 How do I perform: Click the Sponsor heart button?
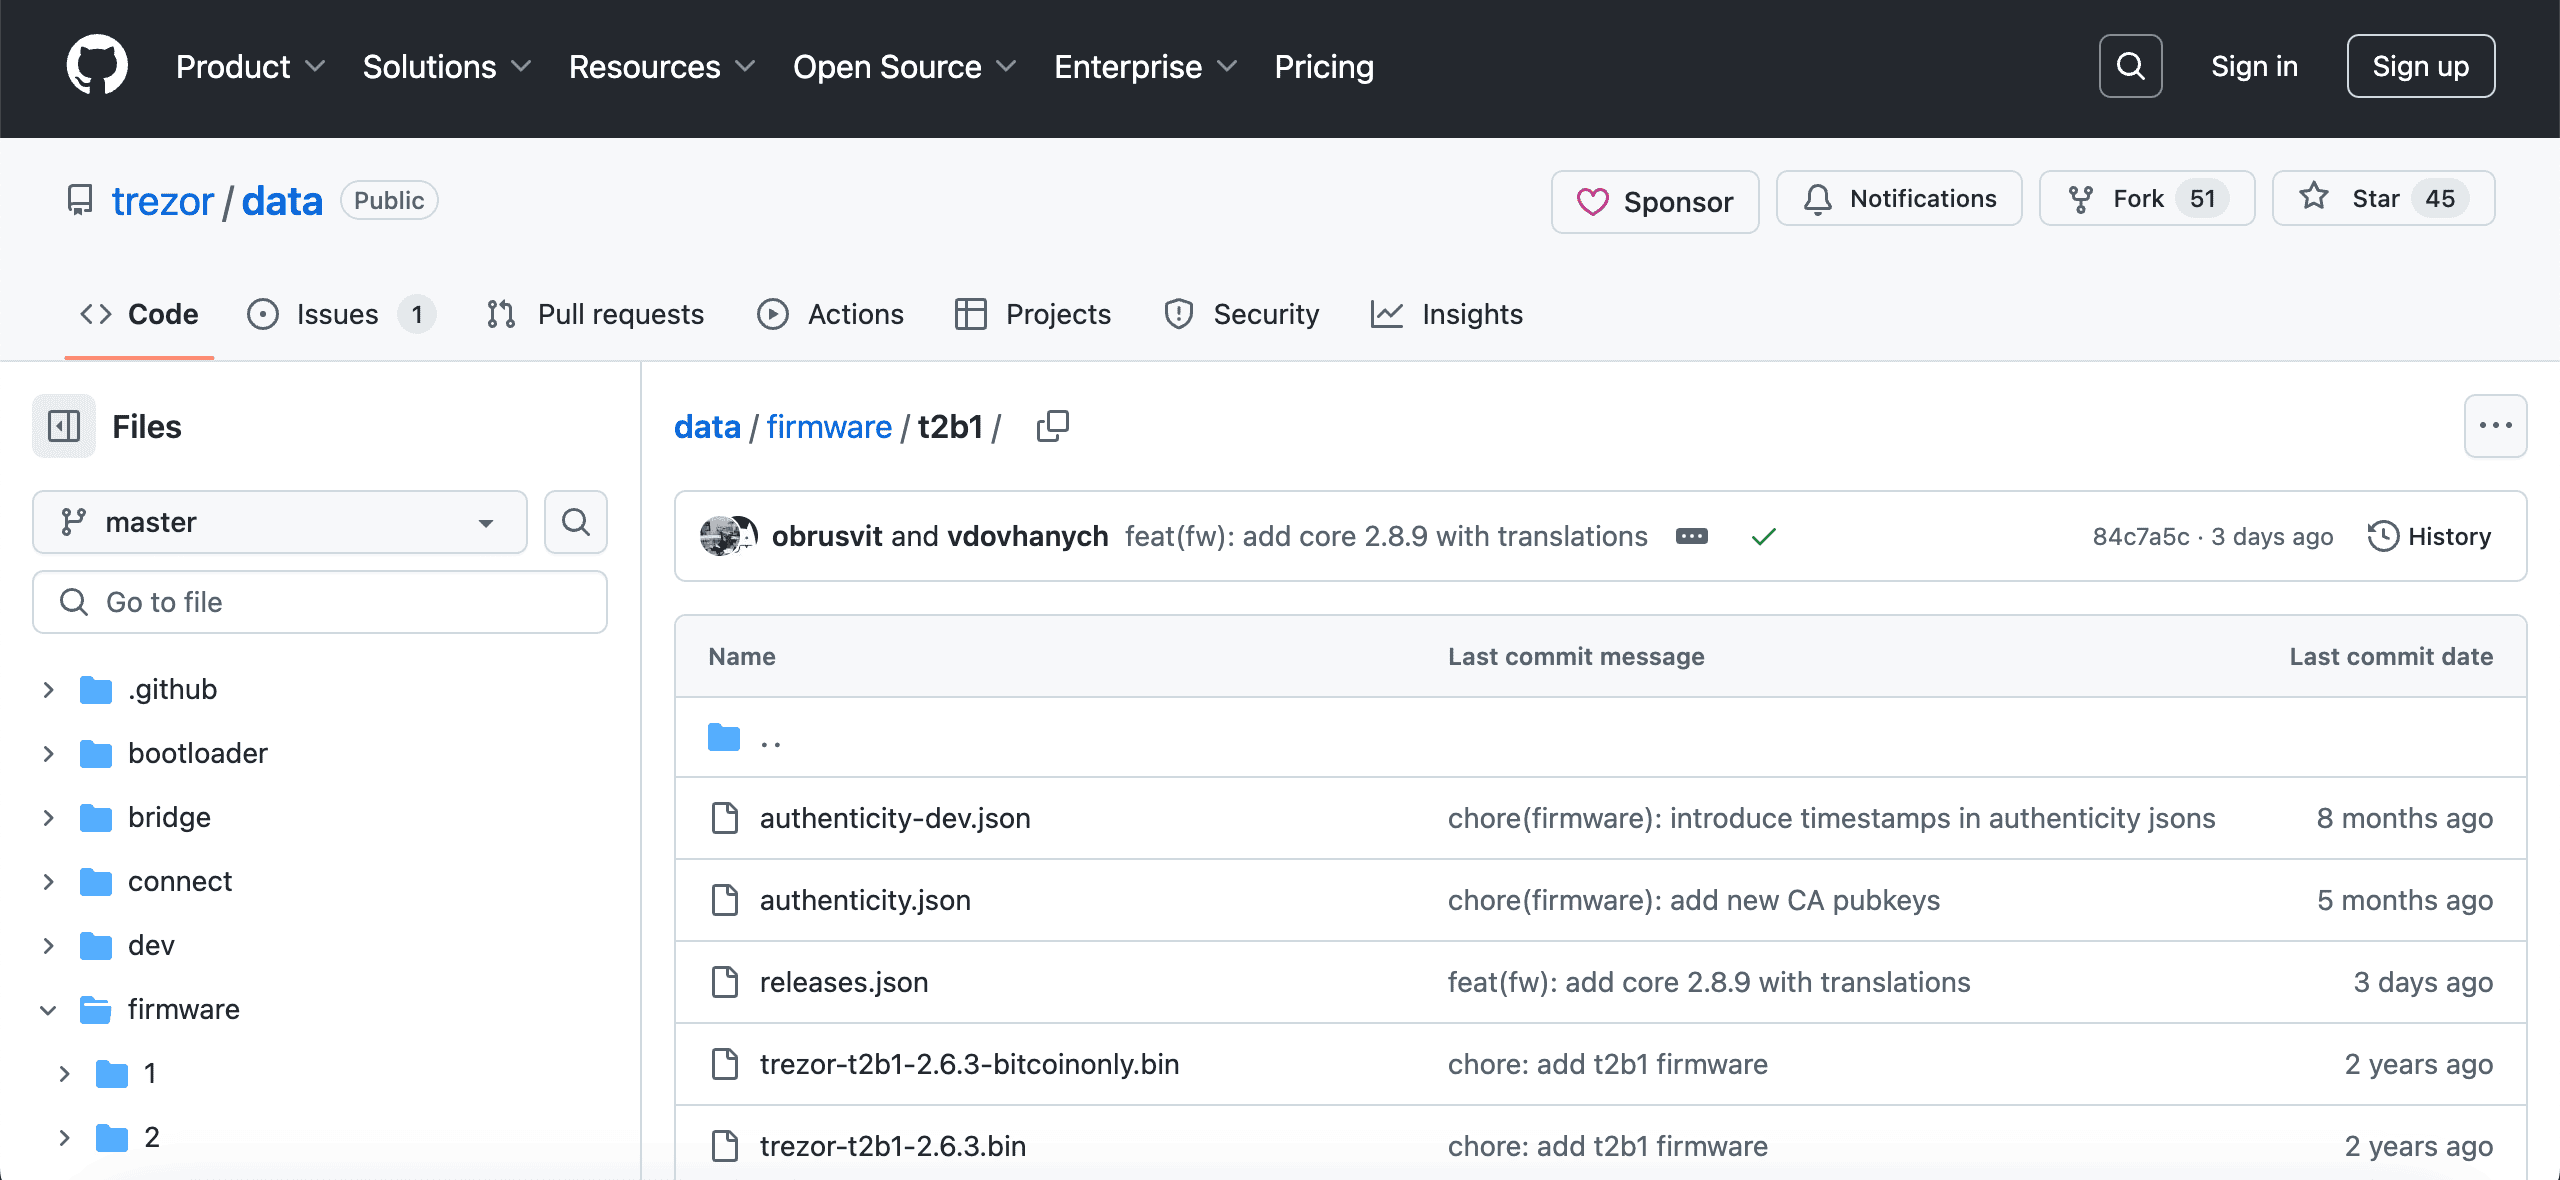click(x=1655, y=202)
